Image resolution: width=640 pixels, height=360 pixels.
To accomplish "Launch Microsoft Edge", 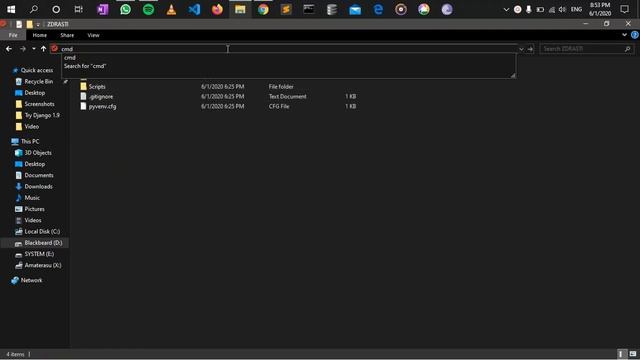I will click(x=378, y=9).
